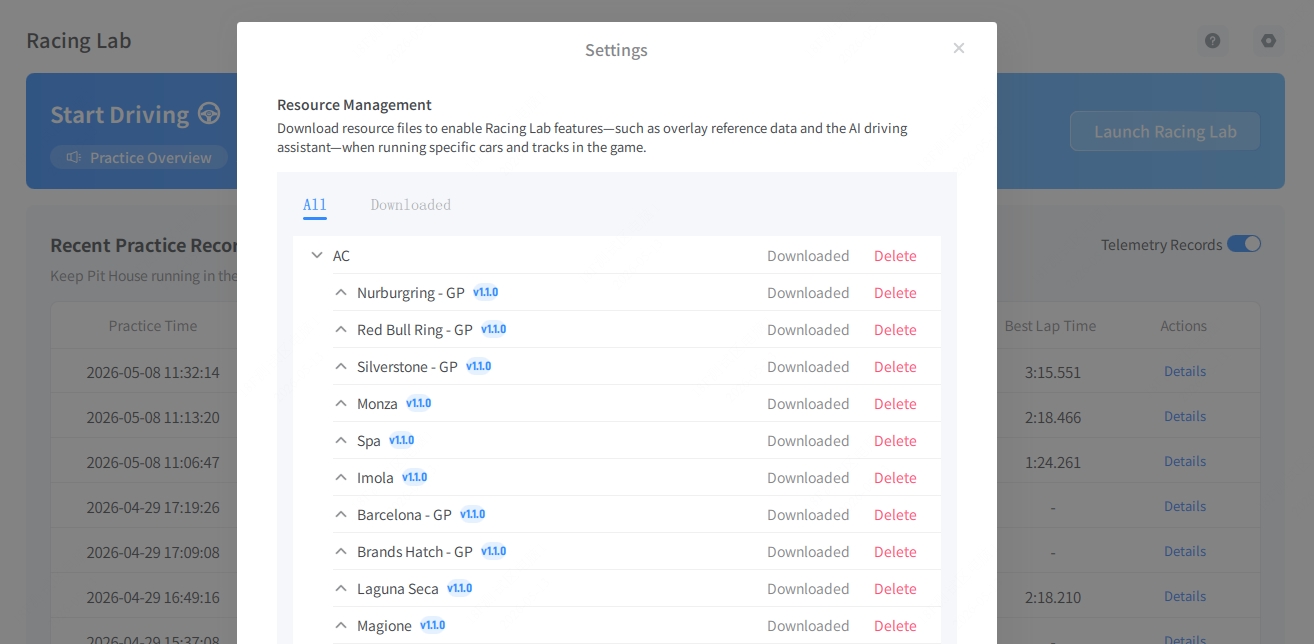Click the v1.1.0 badge next to Imola
The image size is (1314, 644).
[x=415, y=477]
